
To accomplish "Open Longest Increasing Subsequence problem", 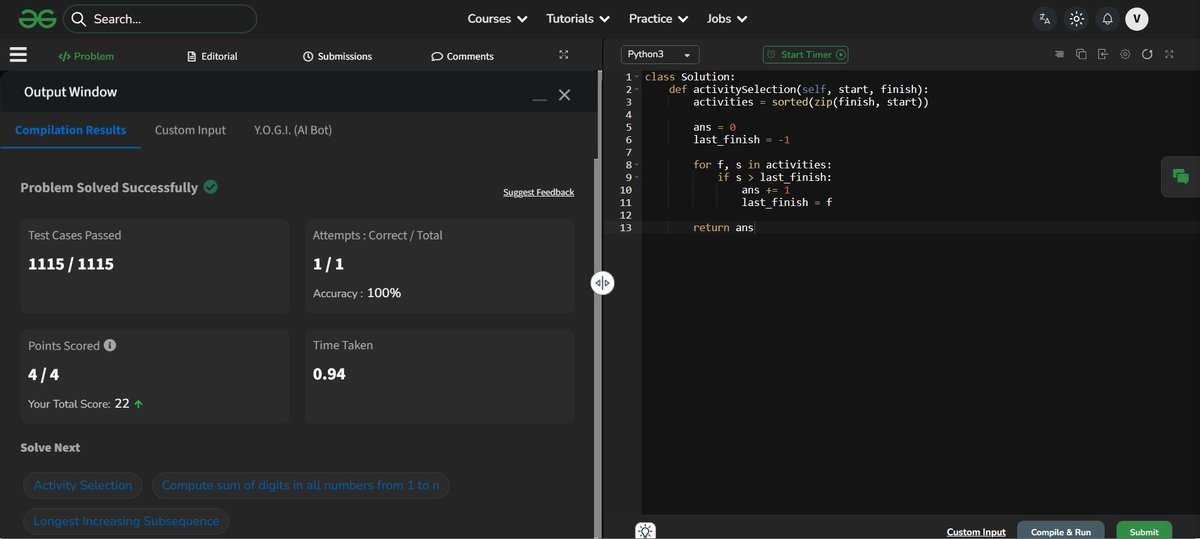I will point(126,521).
